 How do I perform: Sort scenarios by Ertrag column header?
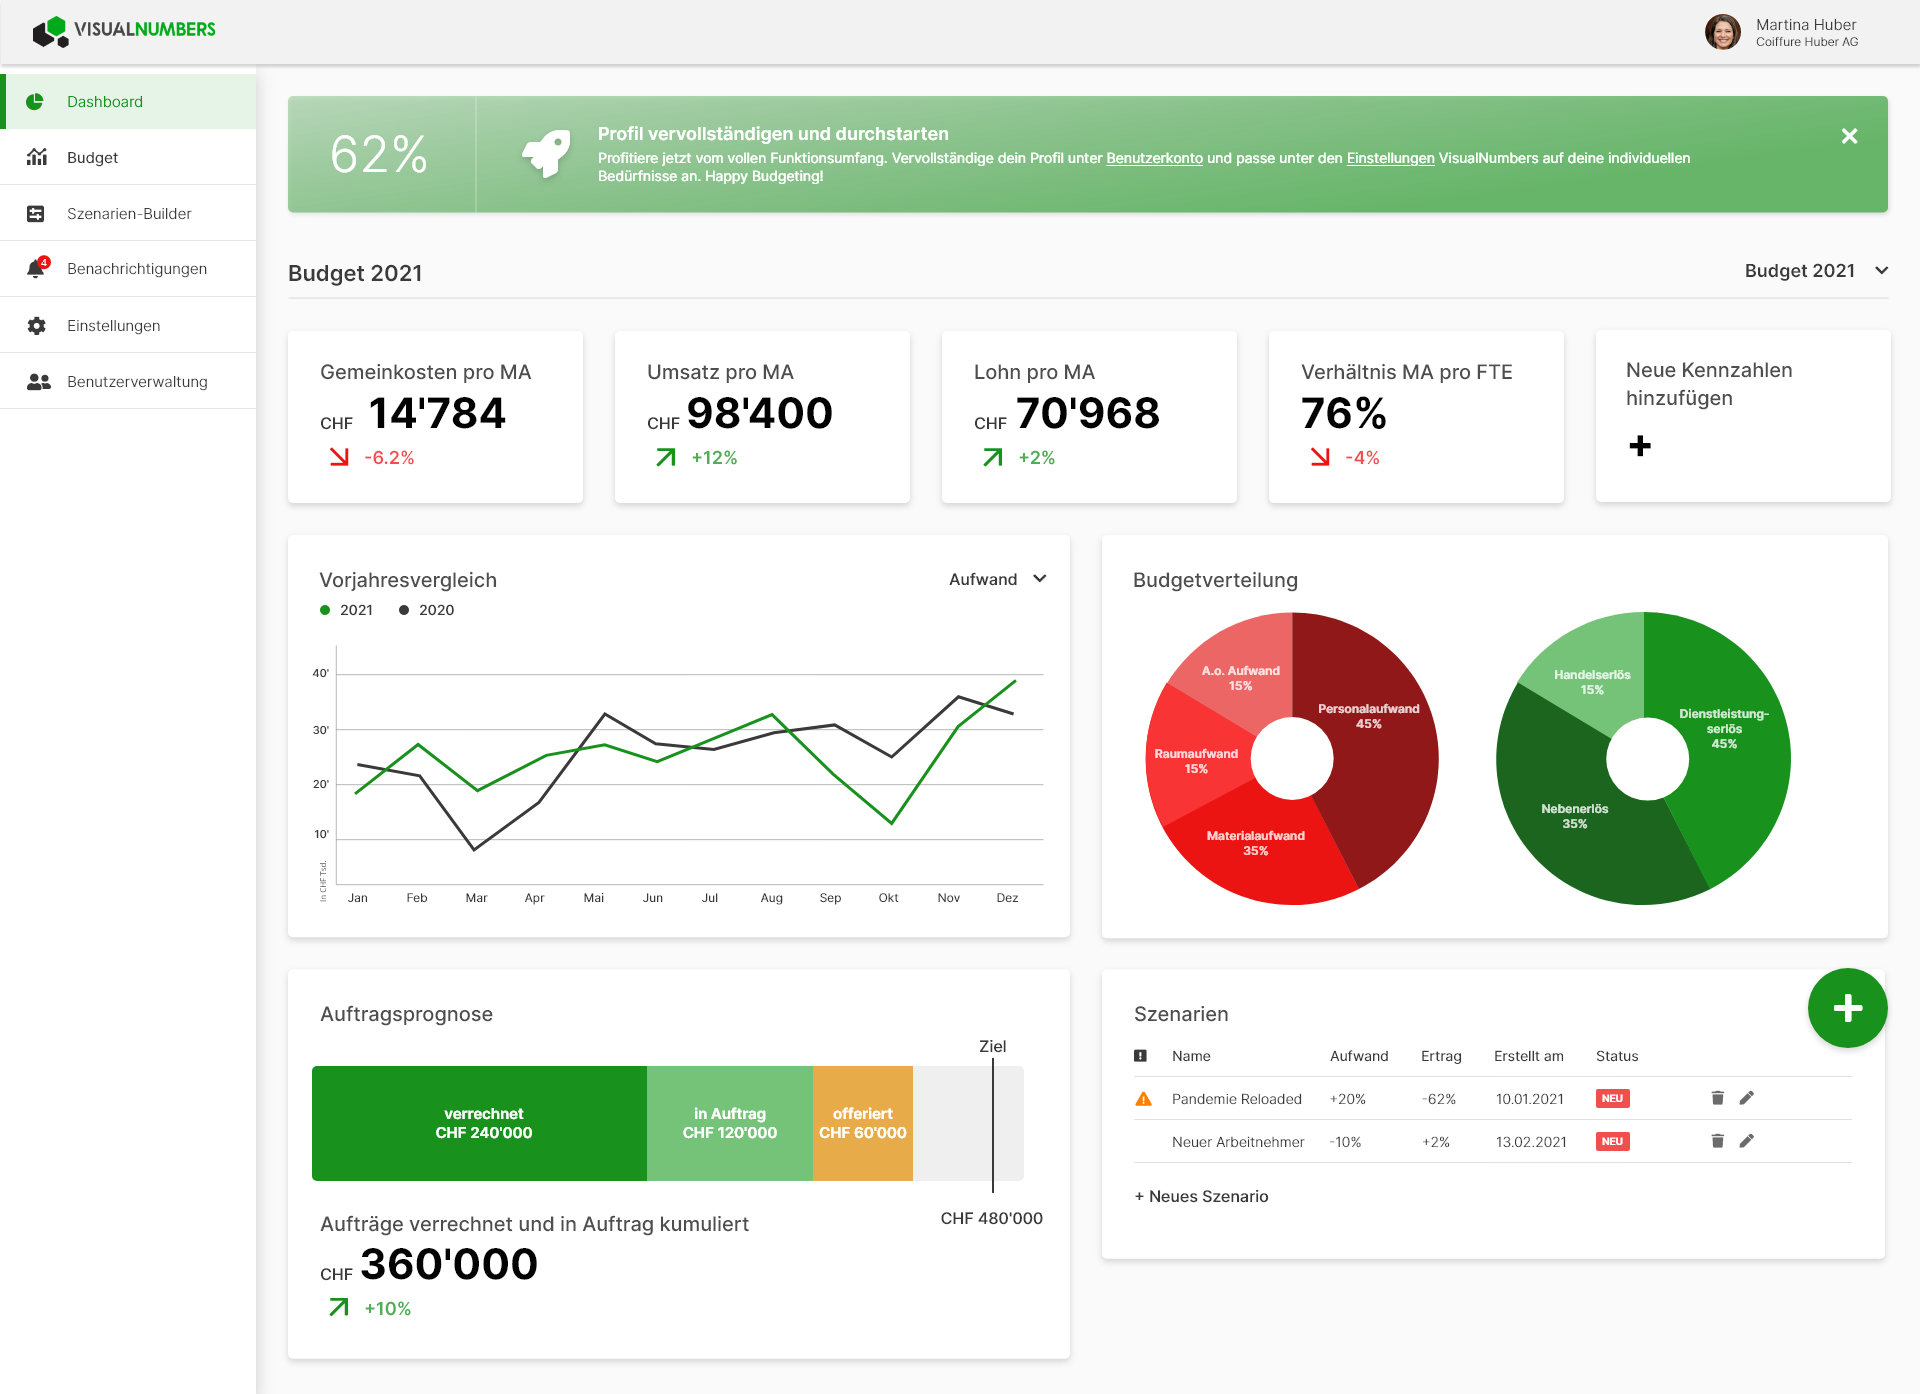point(1441,1056)
